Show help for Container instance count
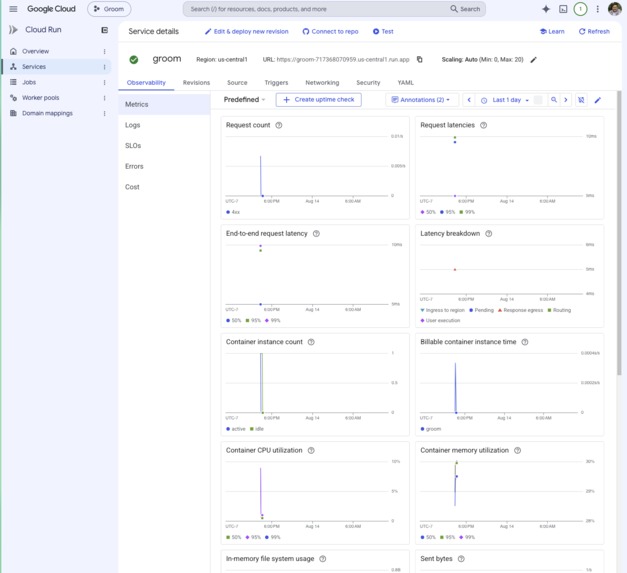This screenshot has height=573, width=627. click(x=311, y=342)
